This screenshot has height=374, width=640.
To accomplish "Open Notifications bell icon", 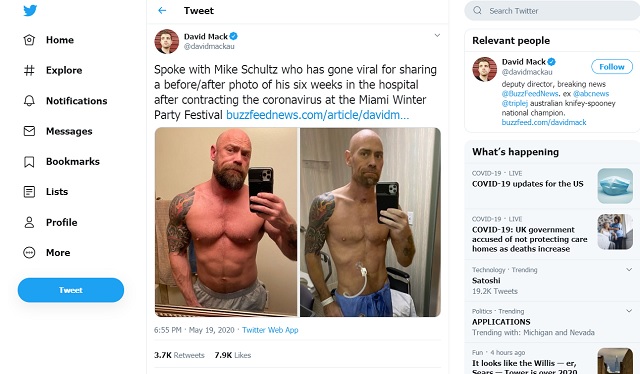I will tap(29, 101).
